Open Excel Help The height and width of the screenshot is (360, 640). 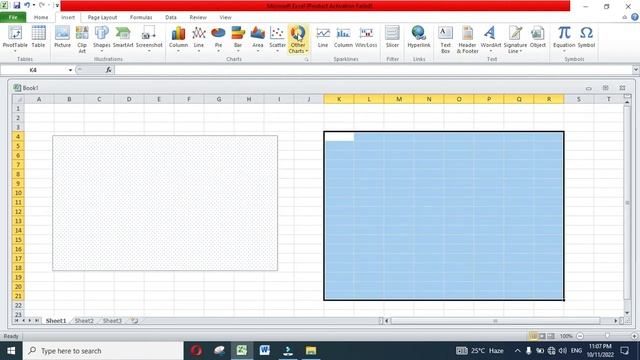635,17
